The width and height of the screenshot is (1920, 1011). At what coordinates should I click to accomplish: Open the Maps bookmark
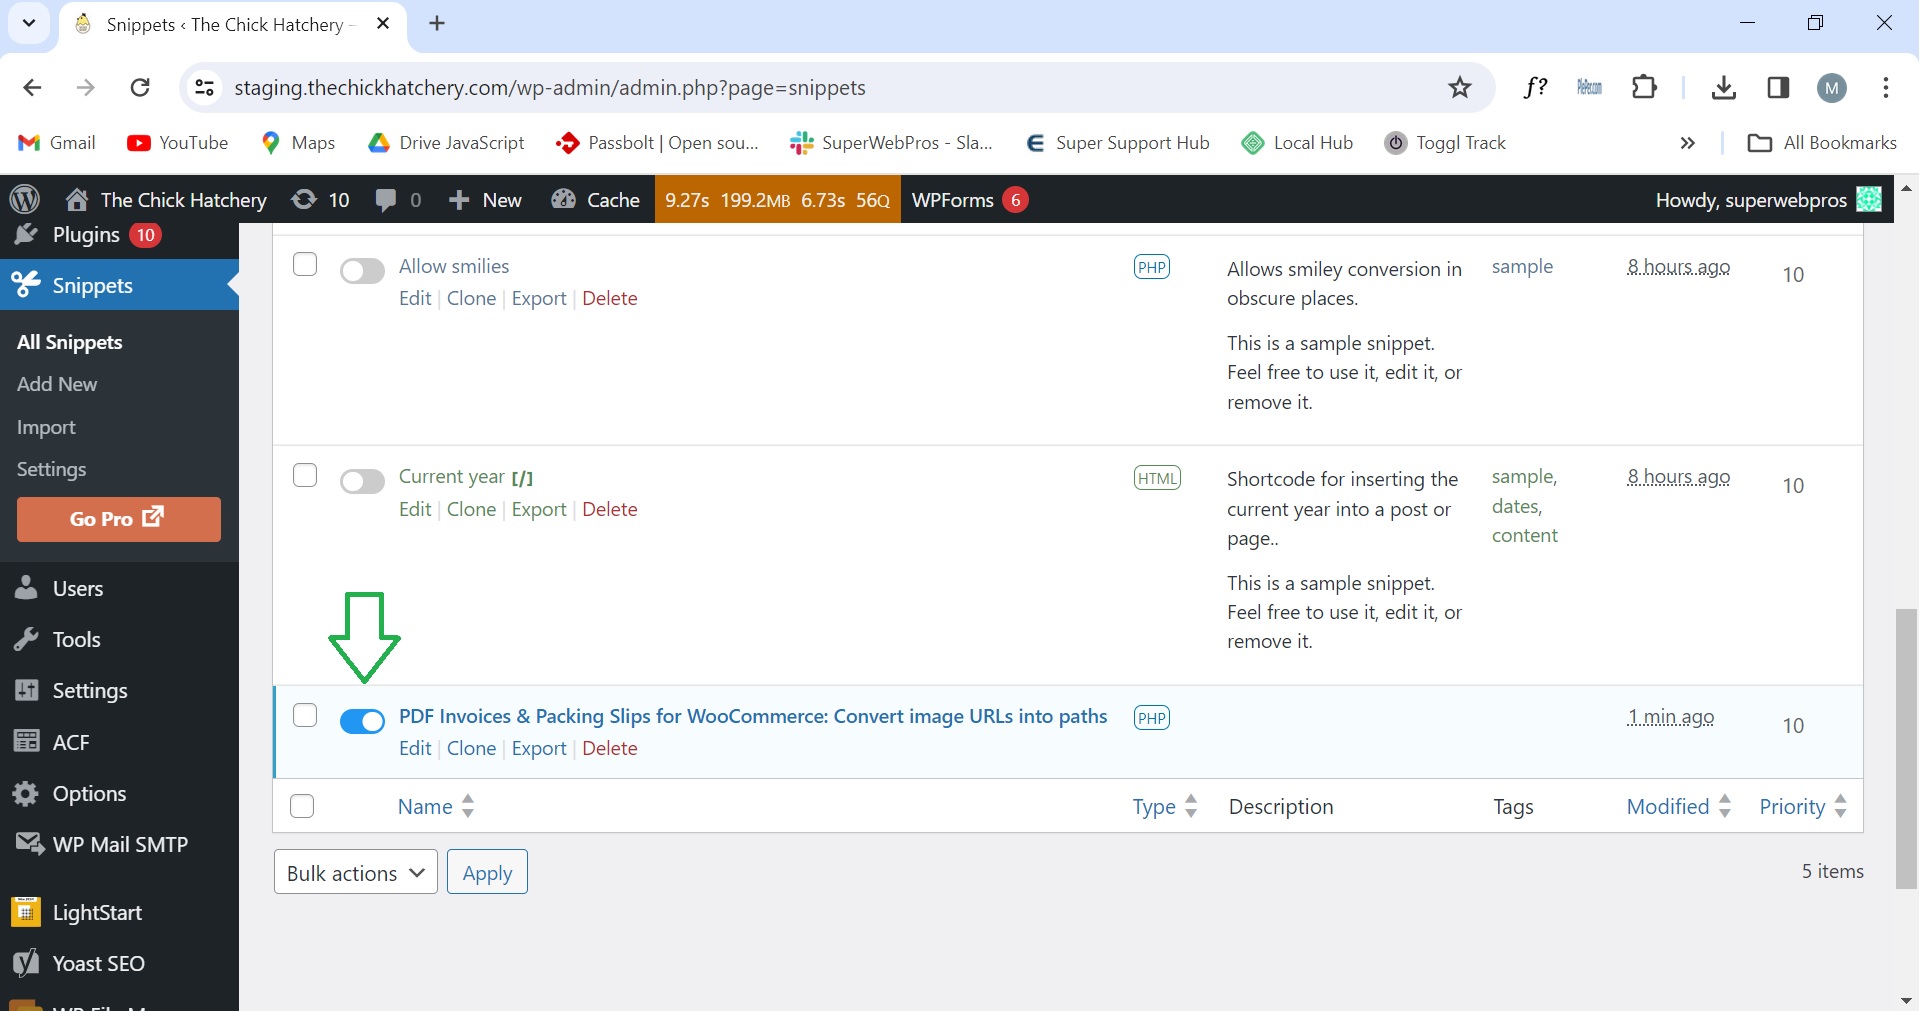298,143
